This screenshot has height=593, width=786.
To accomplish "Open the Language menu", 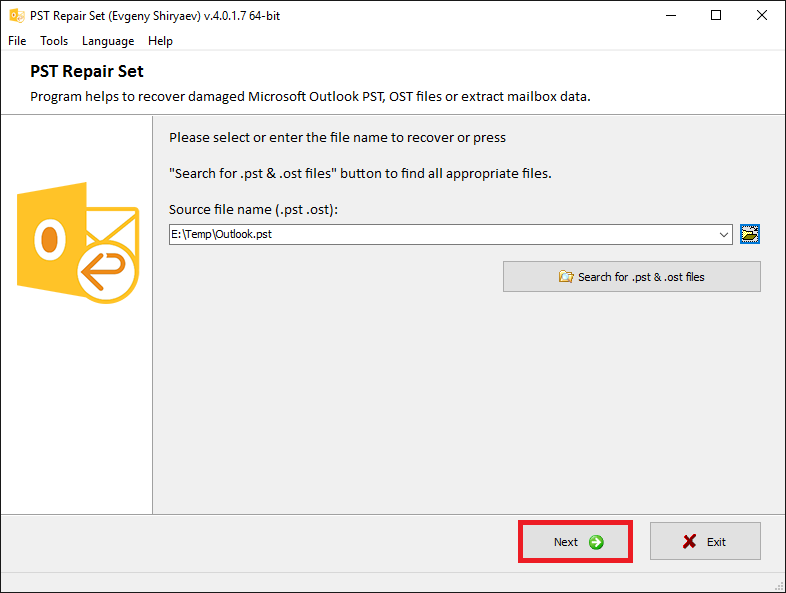I will tap(108, 41).
